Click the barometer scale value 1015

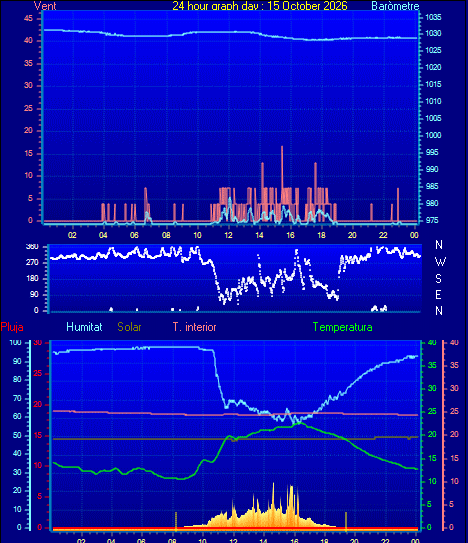pyautogui.click(x=433, y=84)
